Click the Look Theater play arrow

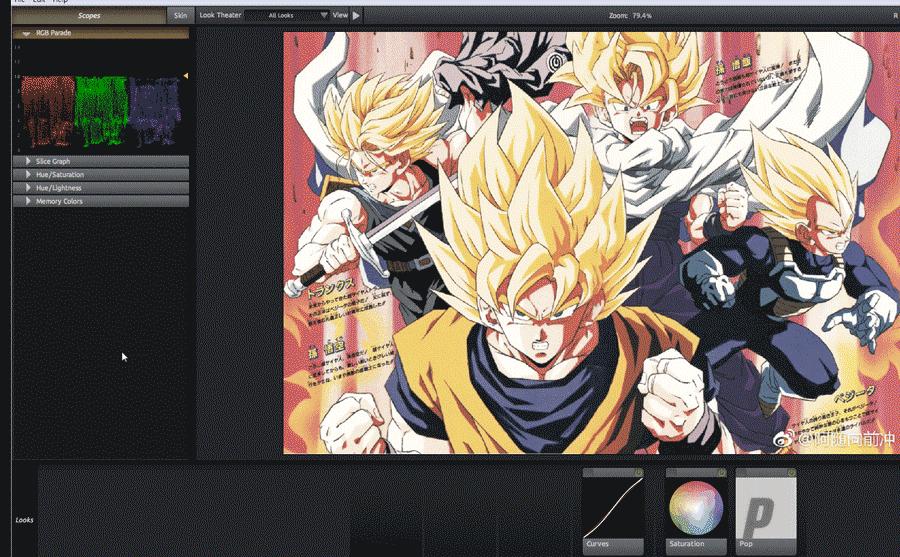click(x=357, y=15)
